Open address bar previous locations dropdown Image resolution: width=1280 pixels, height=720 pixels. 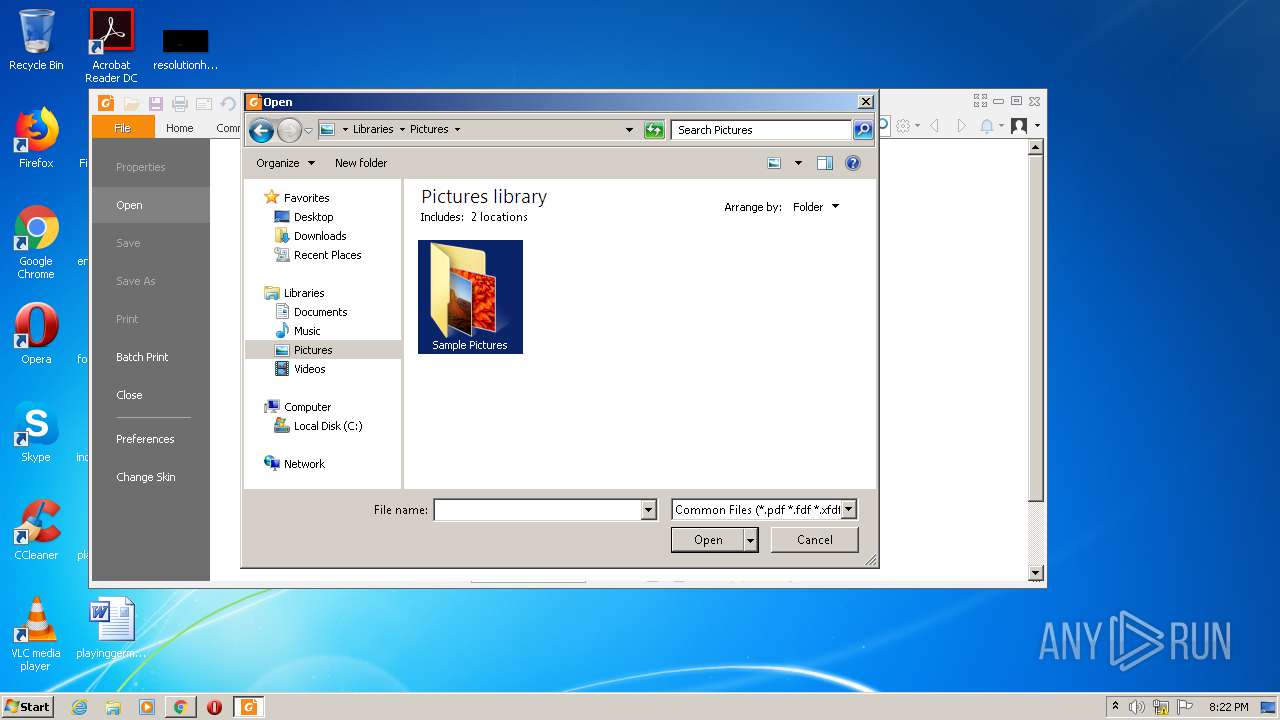[x=629, y=130]
